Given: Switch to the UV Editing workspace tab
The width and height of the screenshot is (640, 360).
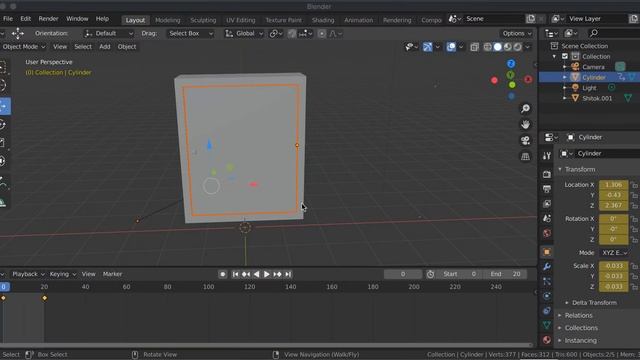Looking at the screenshot, I should pos(240,20).
